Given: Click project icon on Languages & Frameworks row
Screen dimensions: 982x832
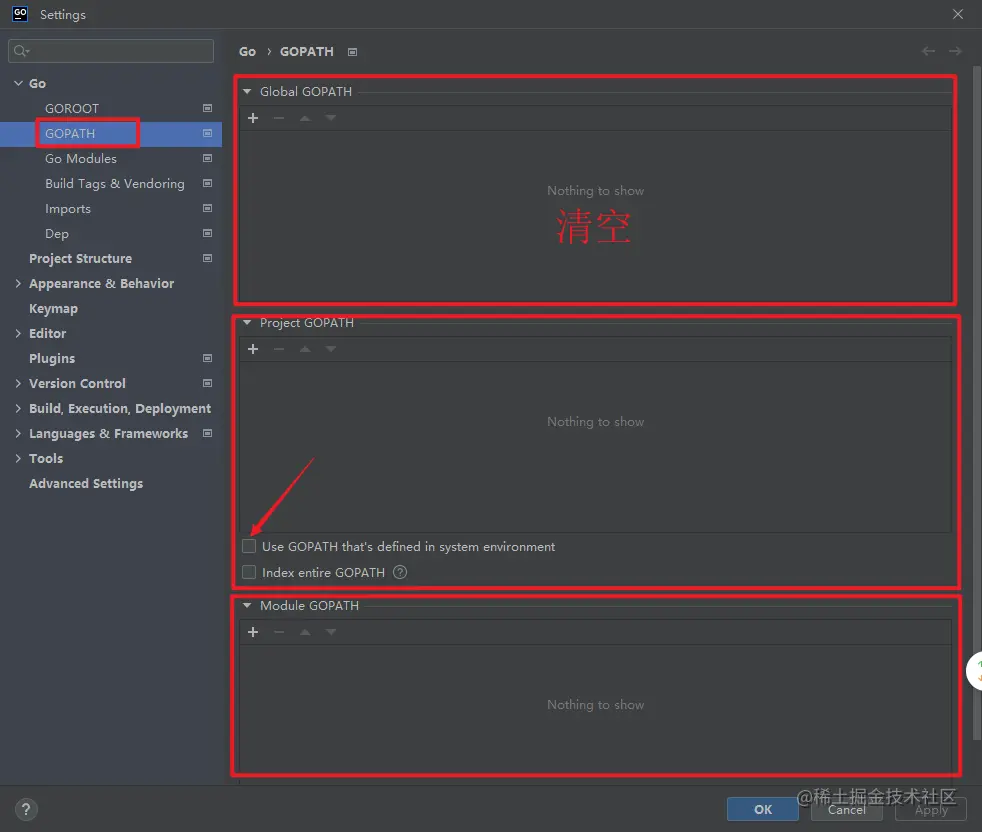Looking at the screenshot, I should 207,434.
